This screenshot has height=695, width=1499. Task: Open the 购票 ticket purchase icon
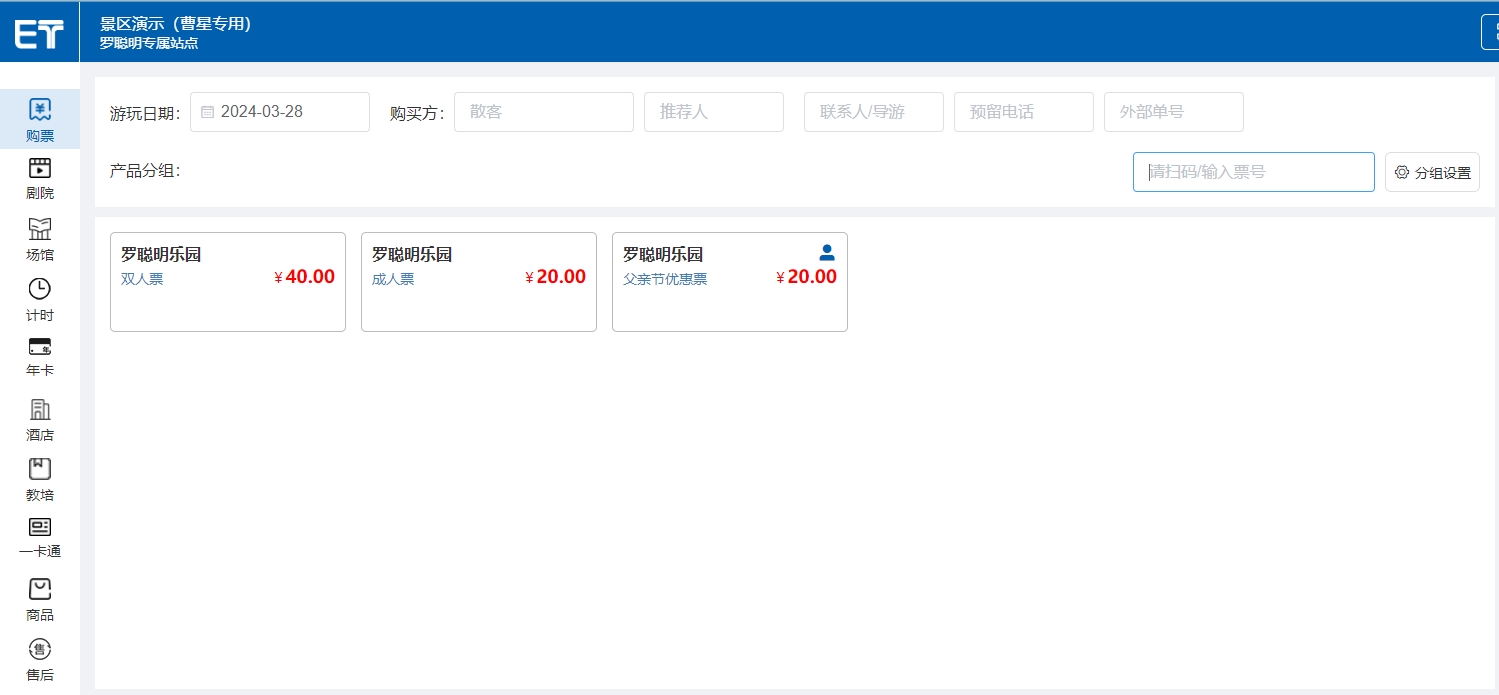point(40,109)
